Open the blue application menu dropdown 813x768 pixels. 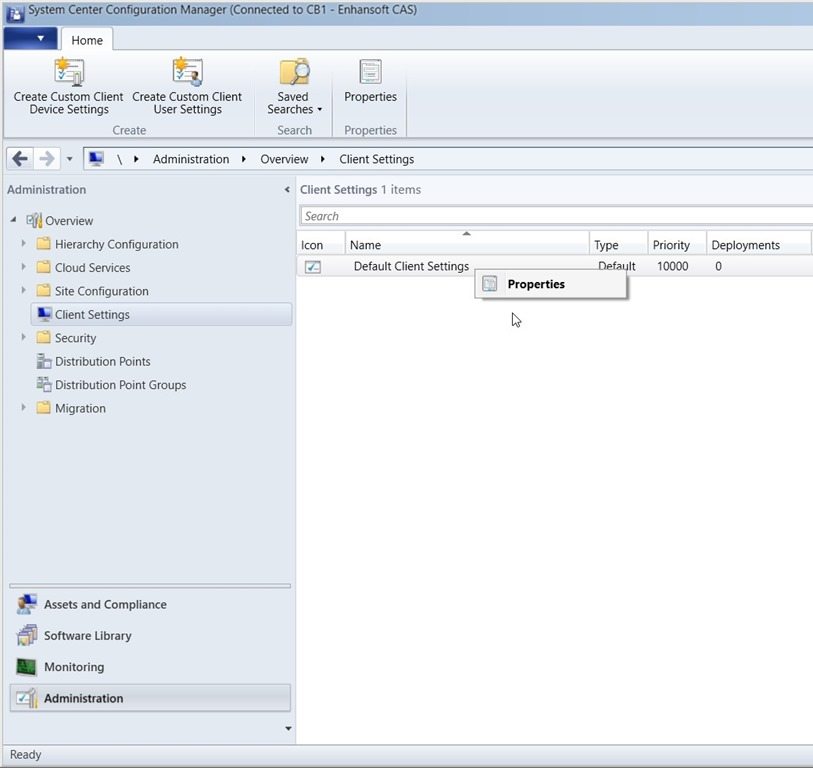pos(31,39)
